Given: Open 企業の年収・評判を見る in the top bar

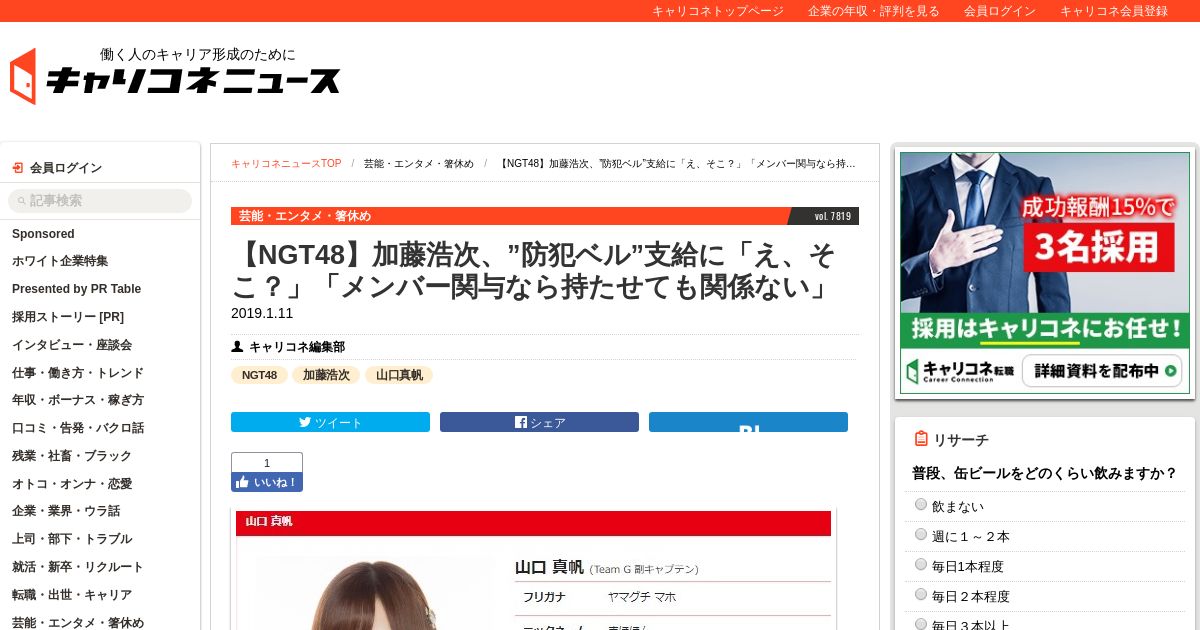Looking at the screenshot, I should click(x=874, y=11).
